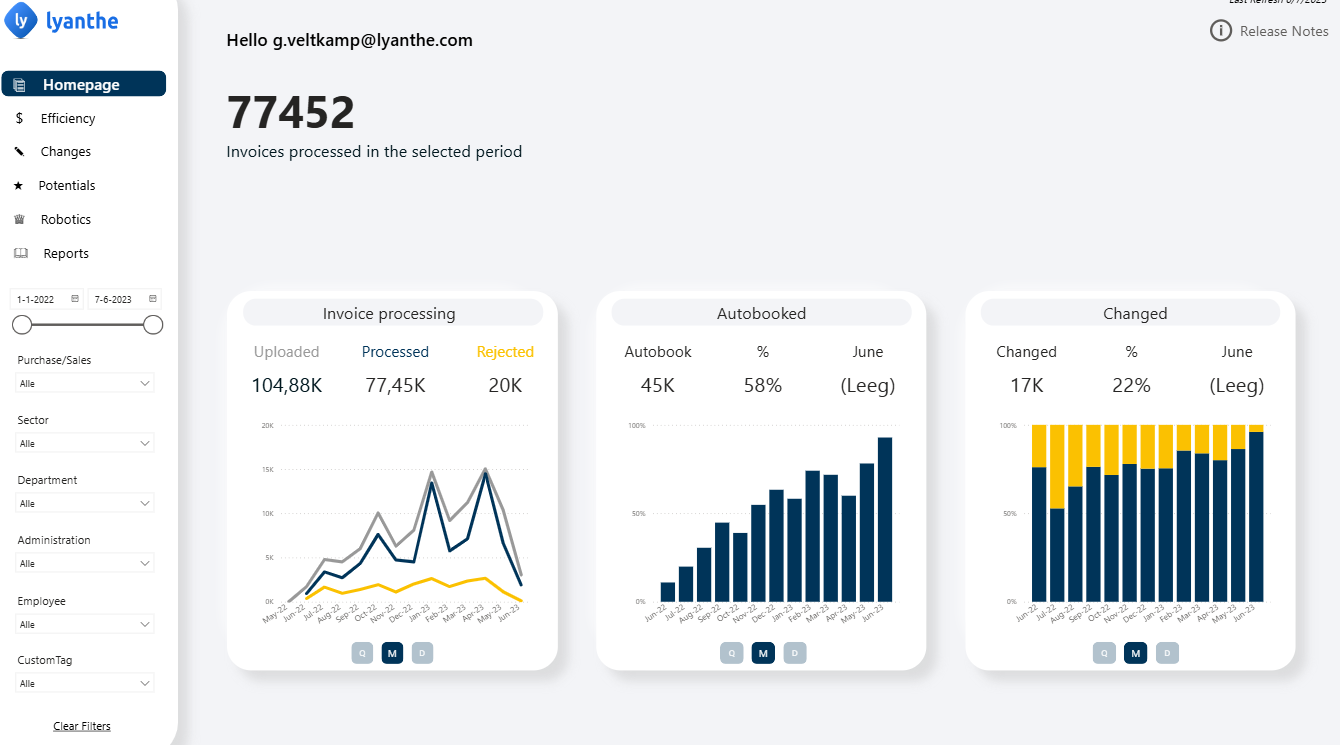This screenshot has width=1340, height=745.
Task: Click the lyanthe logo icon
Action: 21,20
